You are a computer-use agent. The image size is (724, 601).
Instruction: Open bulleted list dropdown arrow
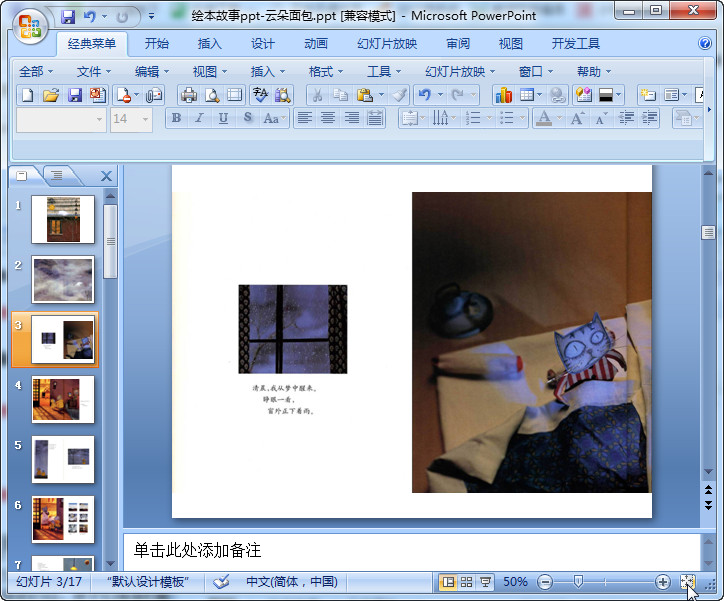coord(522,119)
